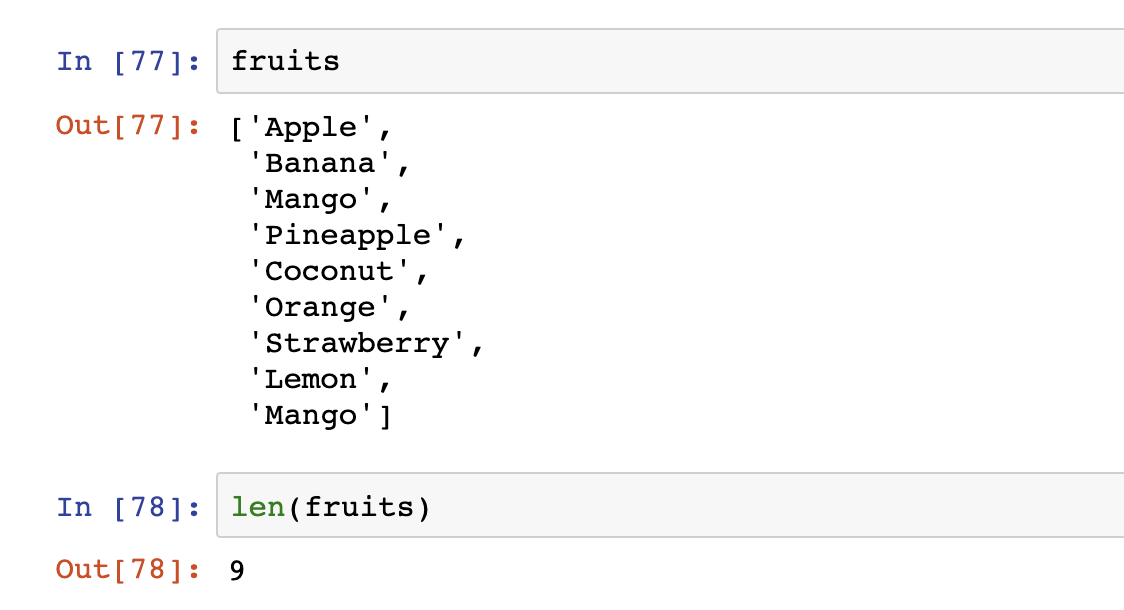
Task: Place cursor on 'Coconut' text
Action: 329,272
